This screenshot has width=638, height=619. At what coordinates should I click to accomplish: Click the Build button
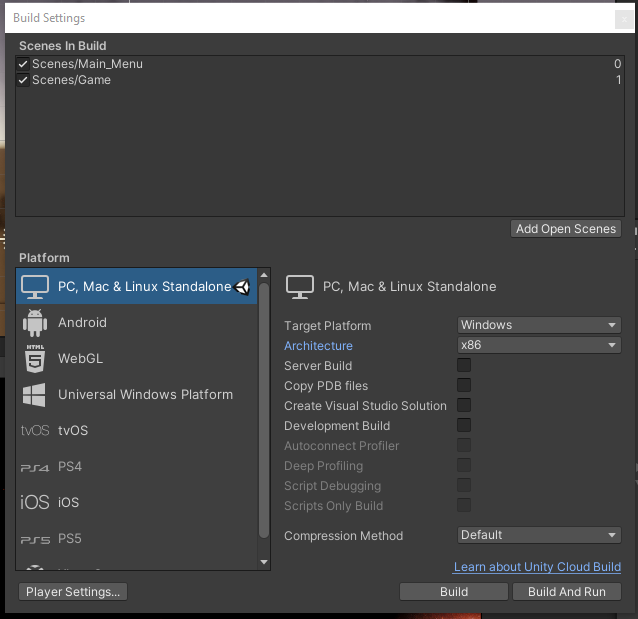(454, 592)
